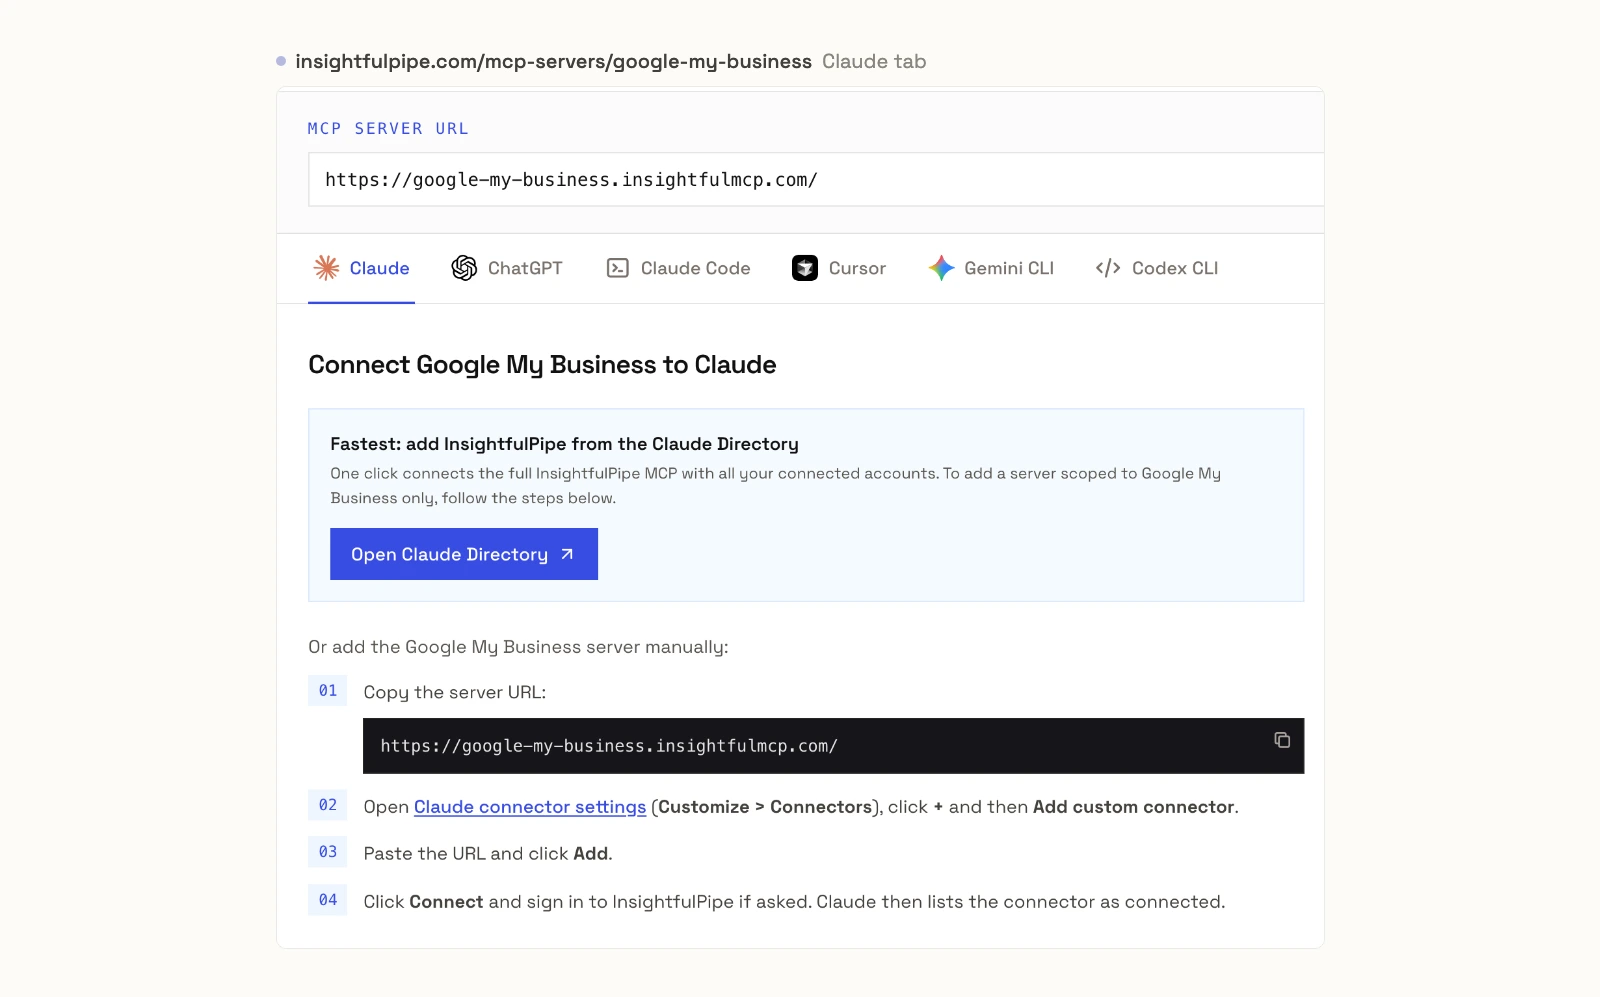Click the step number "01" badge
Screen dimensions: 1600x997
pos(328,691)
